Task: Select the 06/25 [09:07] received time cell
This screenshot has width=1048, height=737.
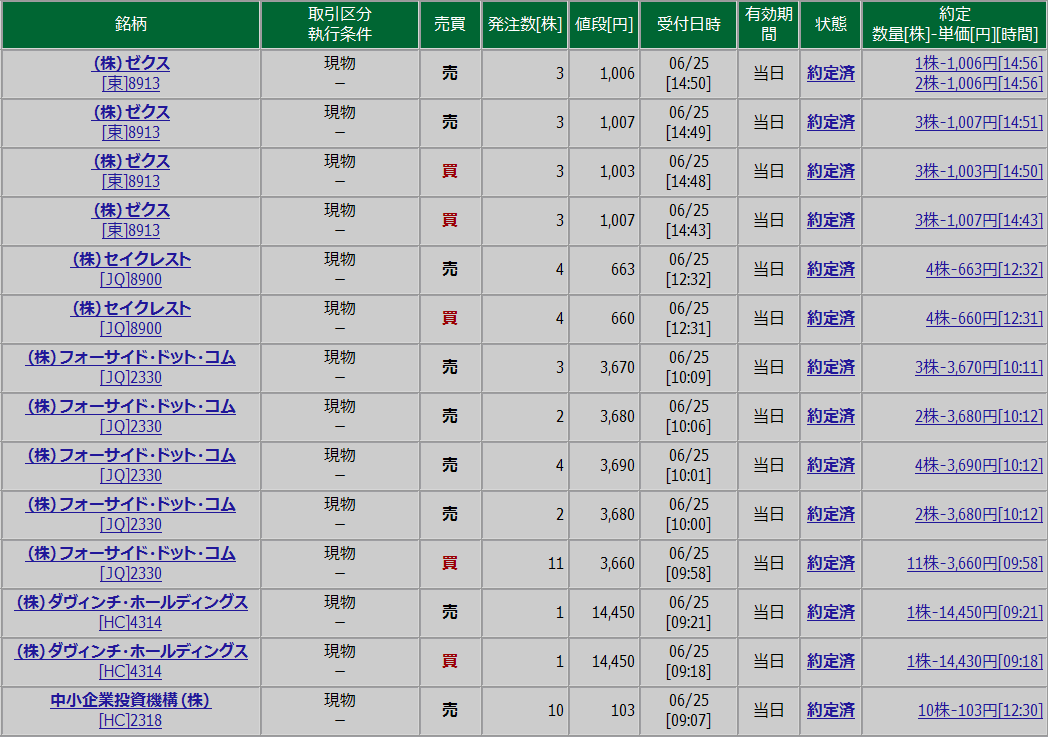Action: (688, 710)
